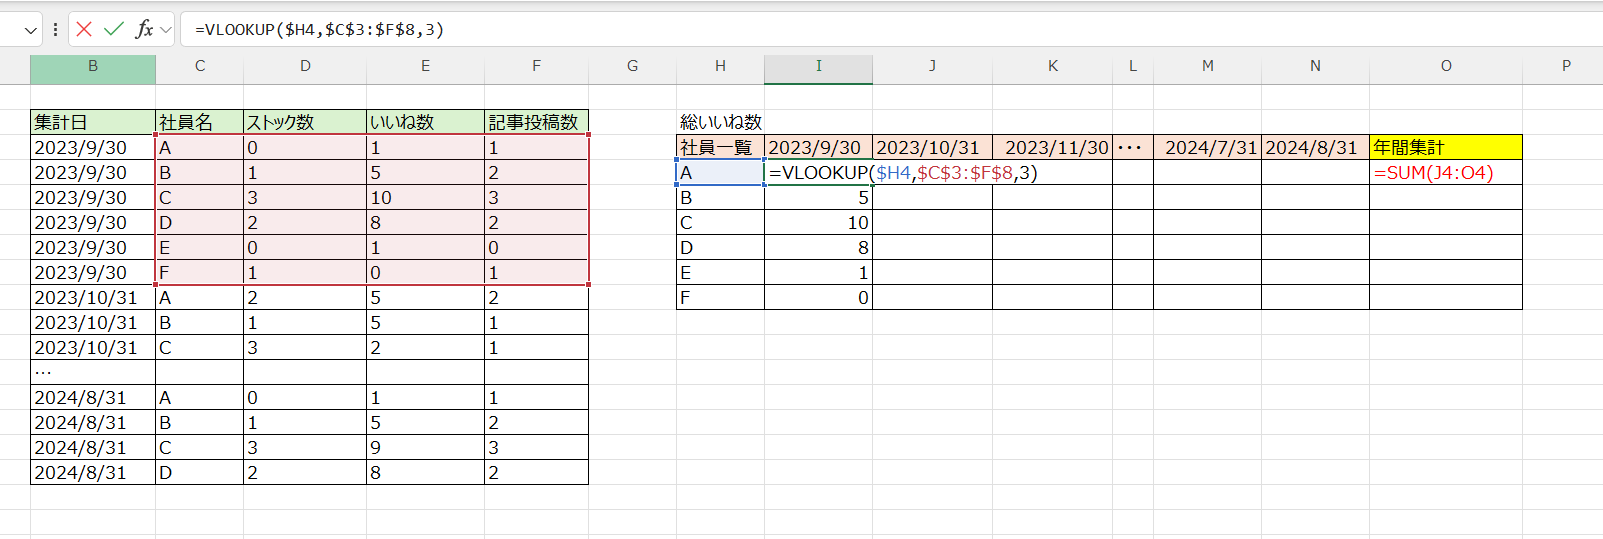1603x539 pixels.
Task: Click the 集計日 header cell
Action: (93, 122)
